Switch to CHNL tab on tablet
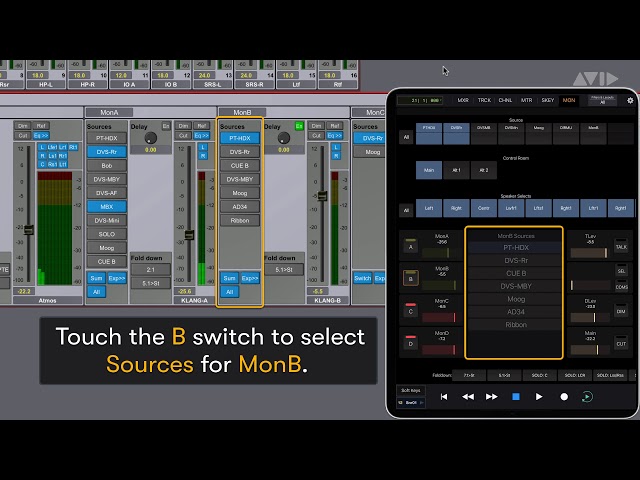The image size is (640, 480). pos(505,100)
